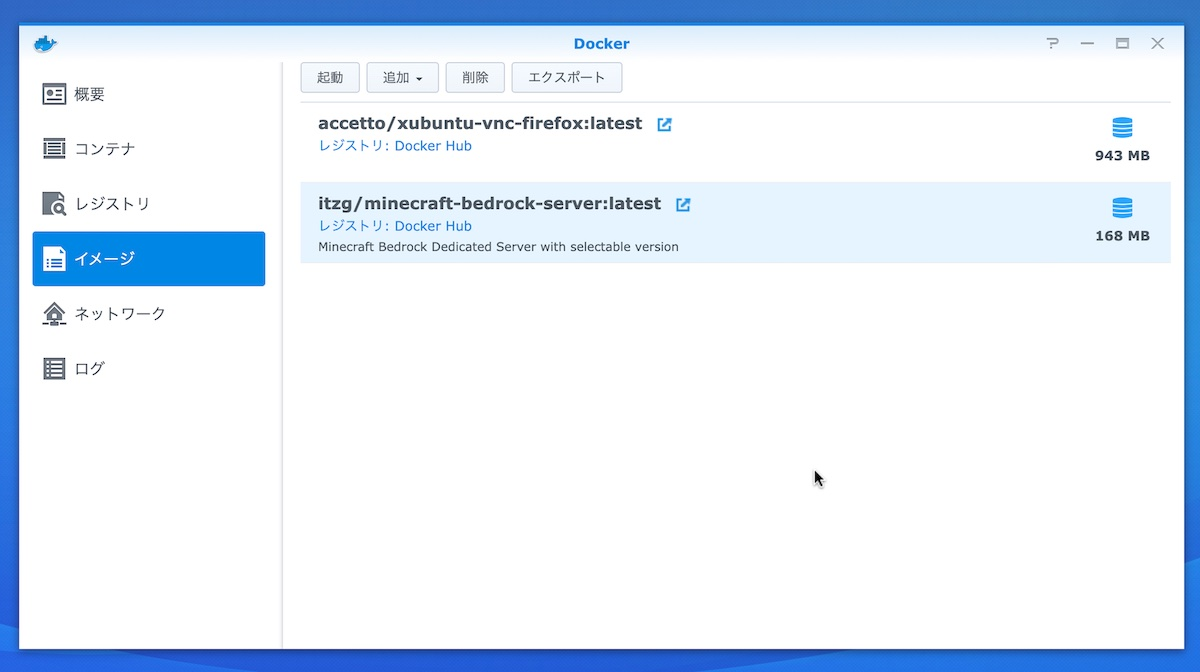1200x672 pixels.
Task: Click the 削除 delete button
Action: tap(476, 77)
